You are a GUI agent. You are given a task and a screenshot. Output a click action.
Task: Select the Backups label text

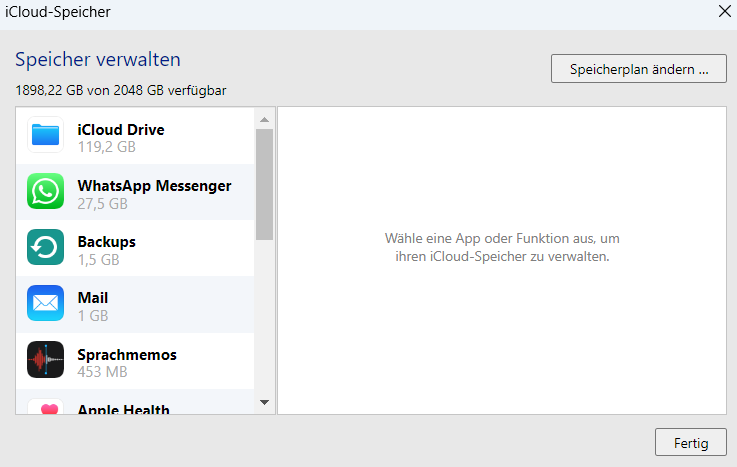pos(107,242)
